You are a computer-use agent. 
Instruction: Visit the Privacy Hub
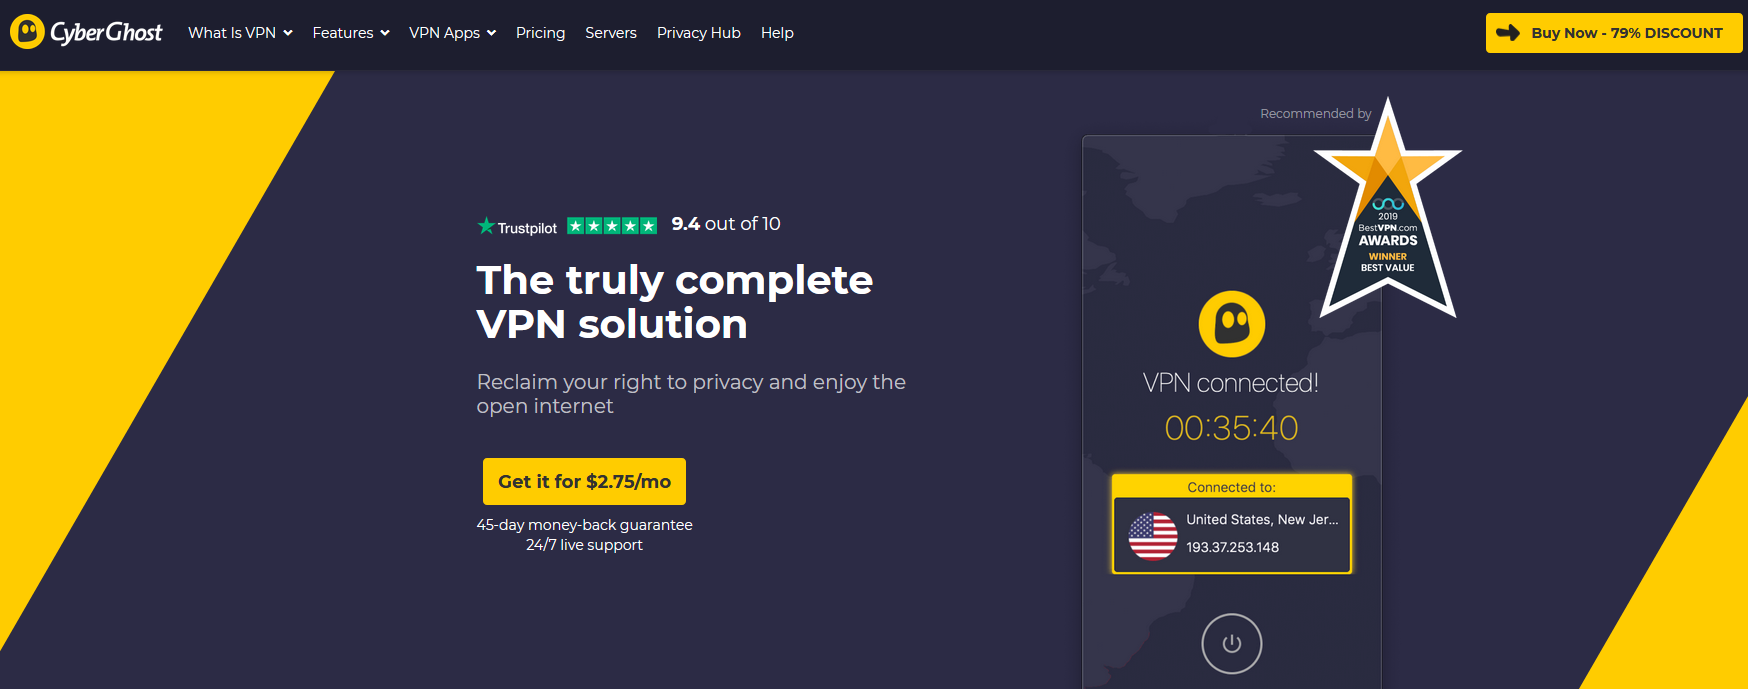699,33
